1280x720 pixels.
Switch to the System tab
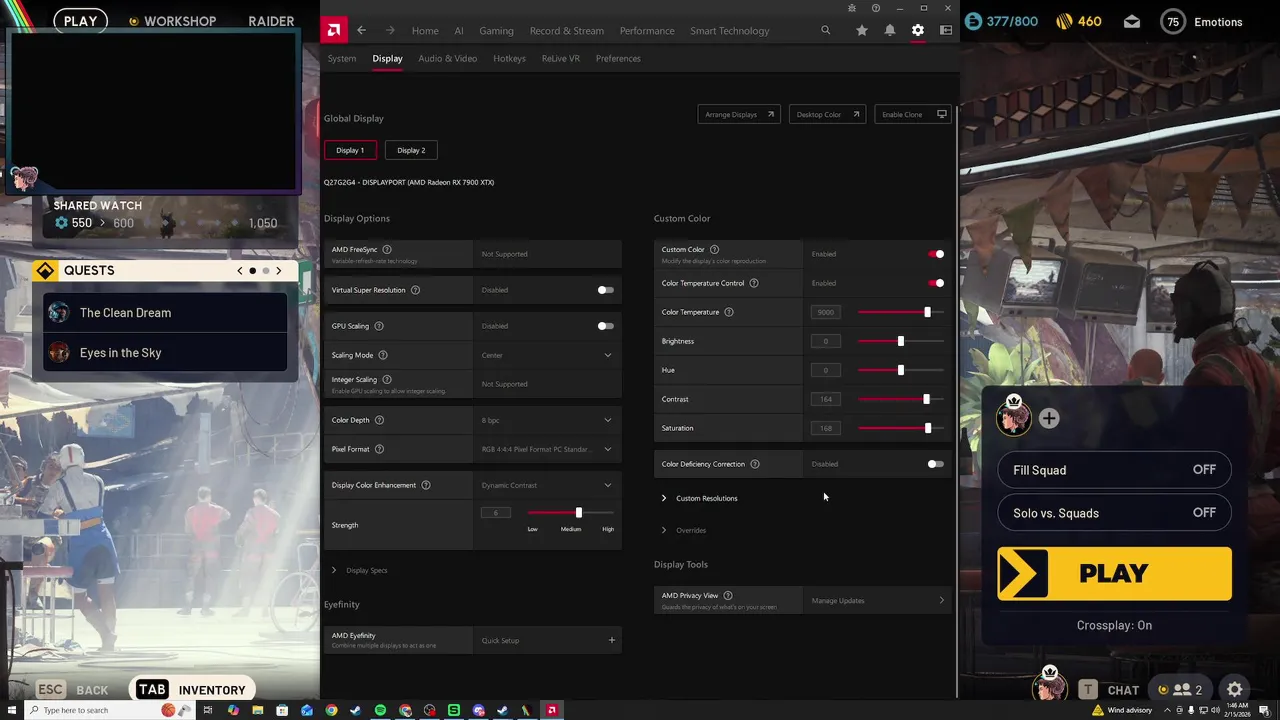coord(342,58)
